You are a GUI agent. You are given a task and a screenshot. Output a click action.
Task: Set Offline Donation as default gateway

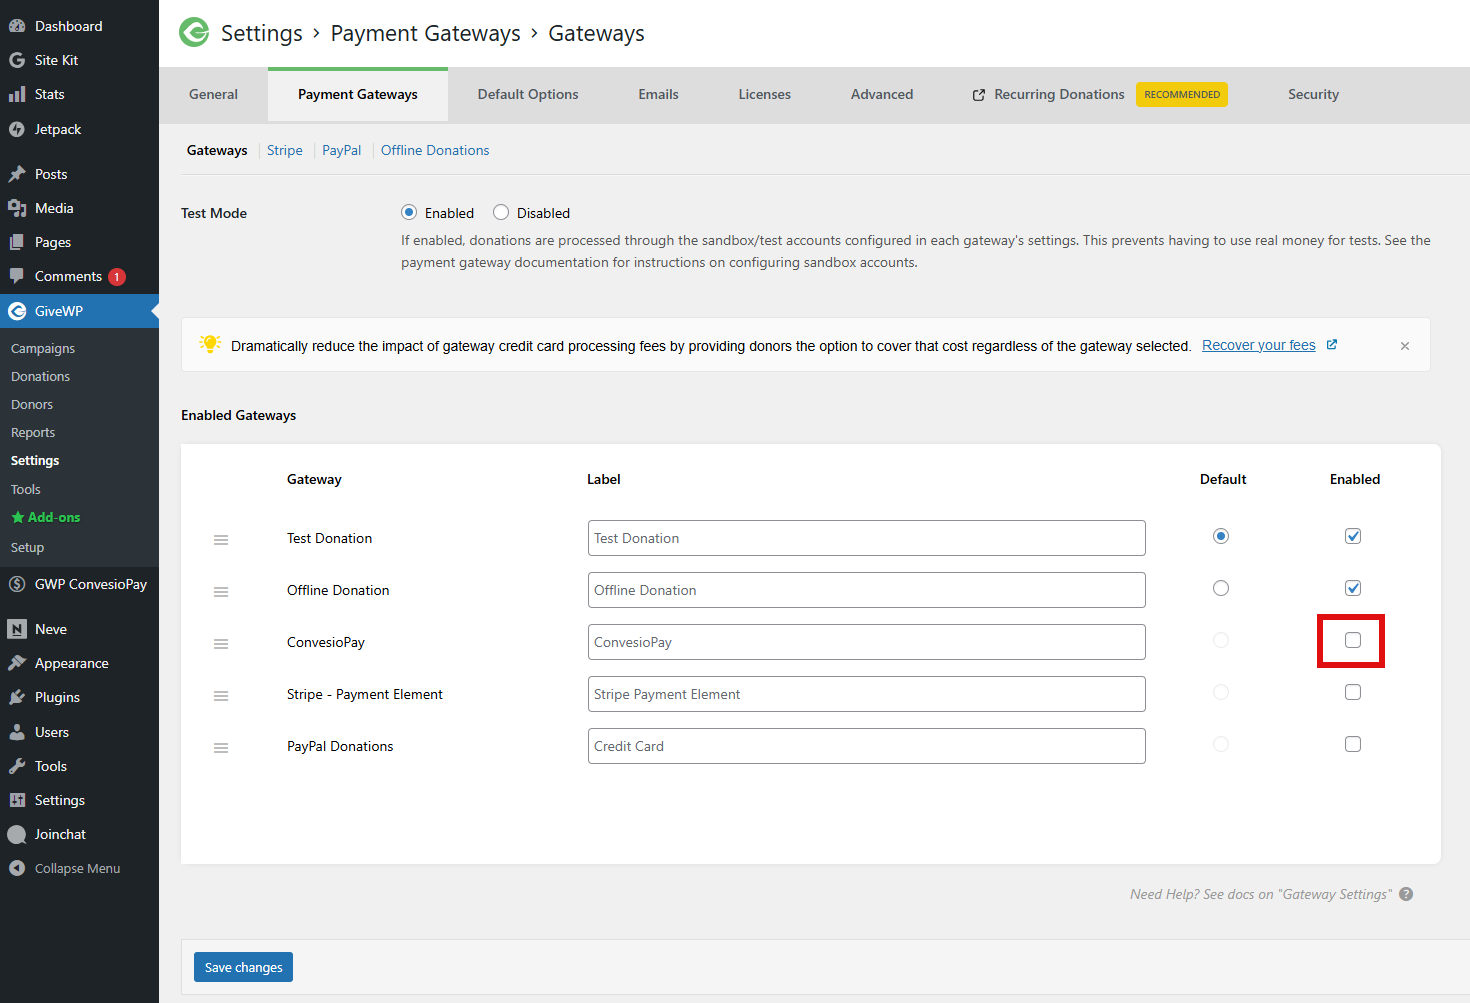coord(1221,588)
